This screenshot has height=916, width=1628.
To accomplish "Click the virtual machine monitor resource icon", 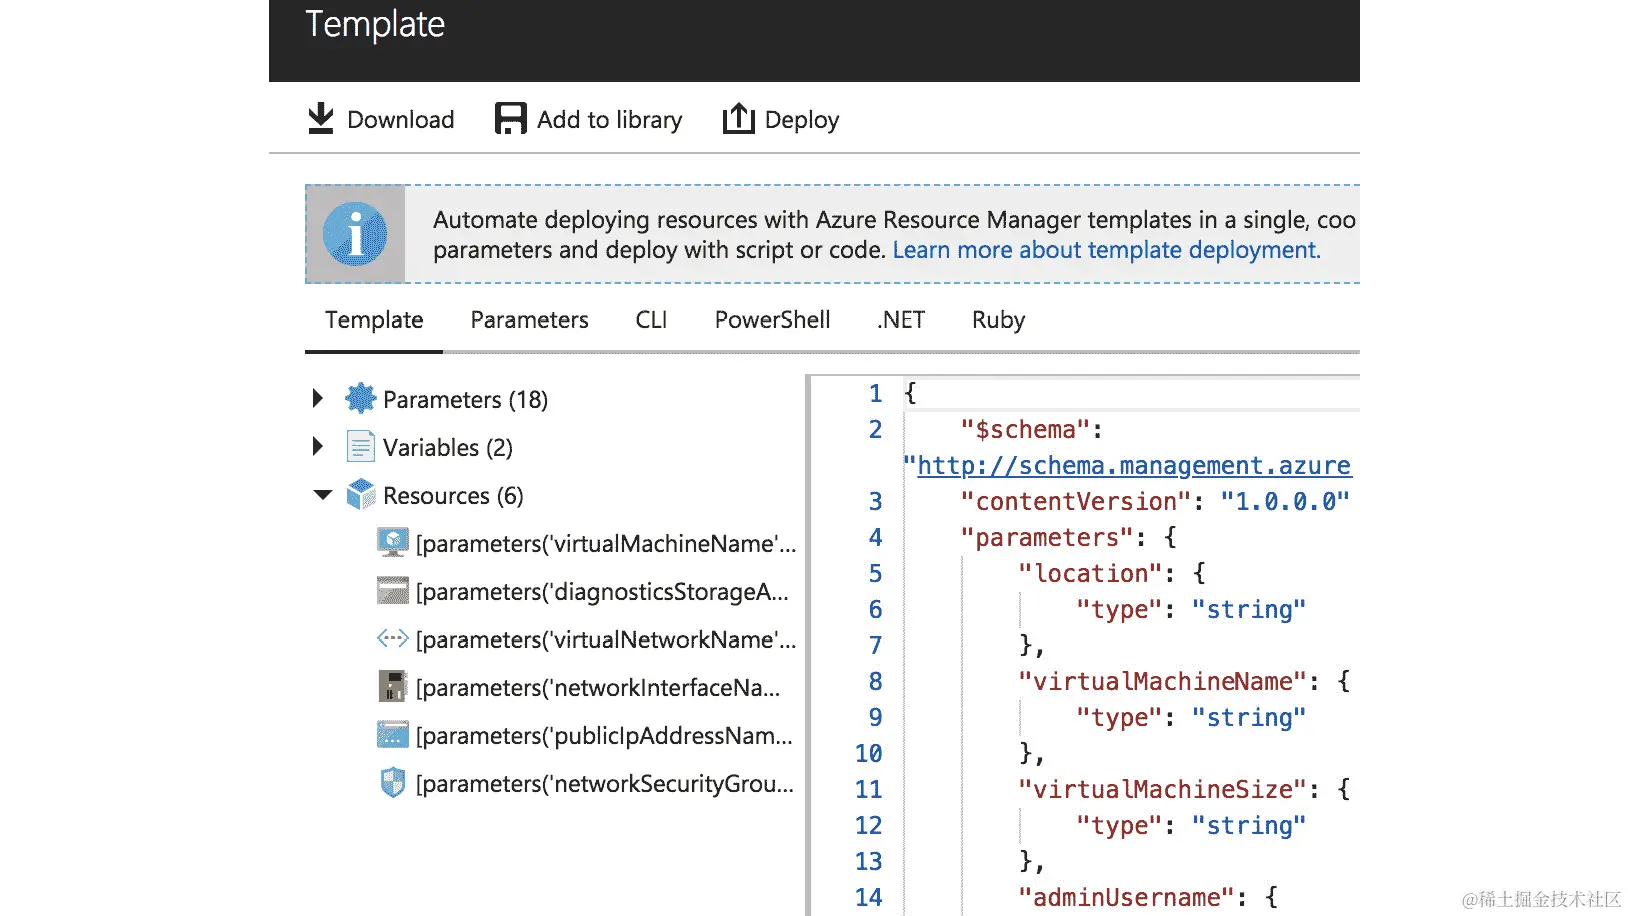I will (x=393, y=543).
